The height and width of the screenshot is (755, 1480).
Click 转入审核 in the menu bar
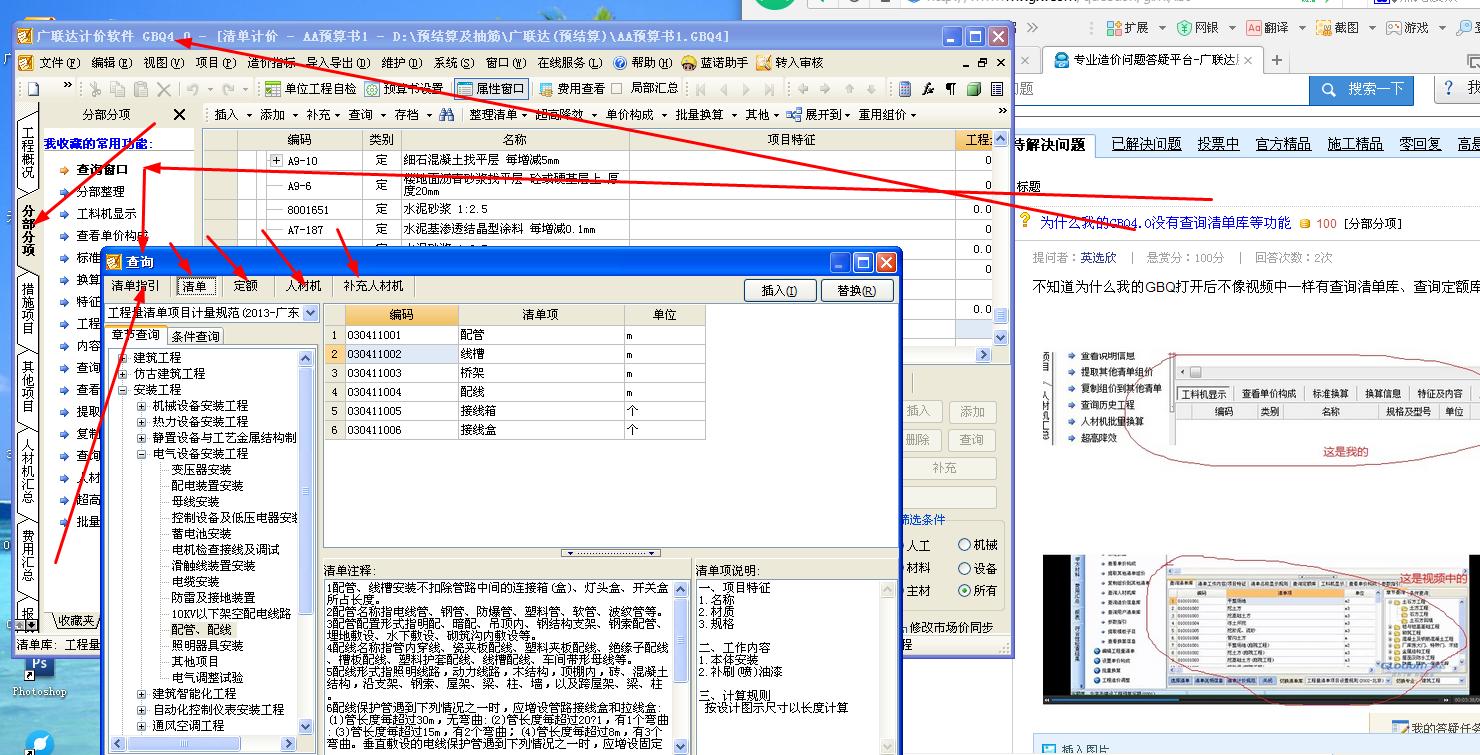(x=790, y=63)
